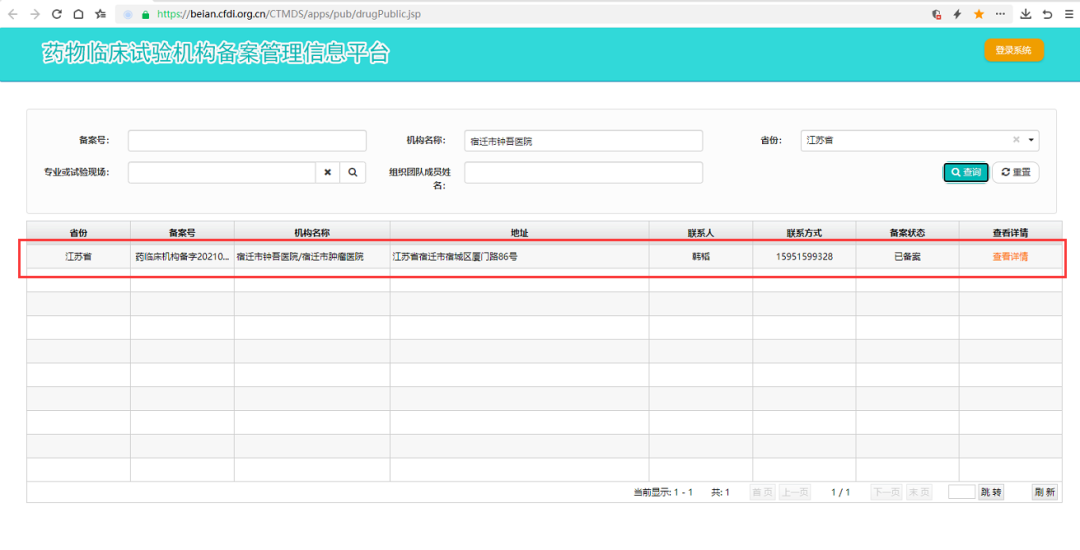Click the orange bookmark star icon
Viewport: 1080px width, 550px height.
[979, 14]
